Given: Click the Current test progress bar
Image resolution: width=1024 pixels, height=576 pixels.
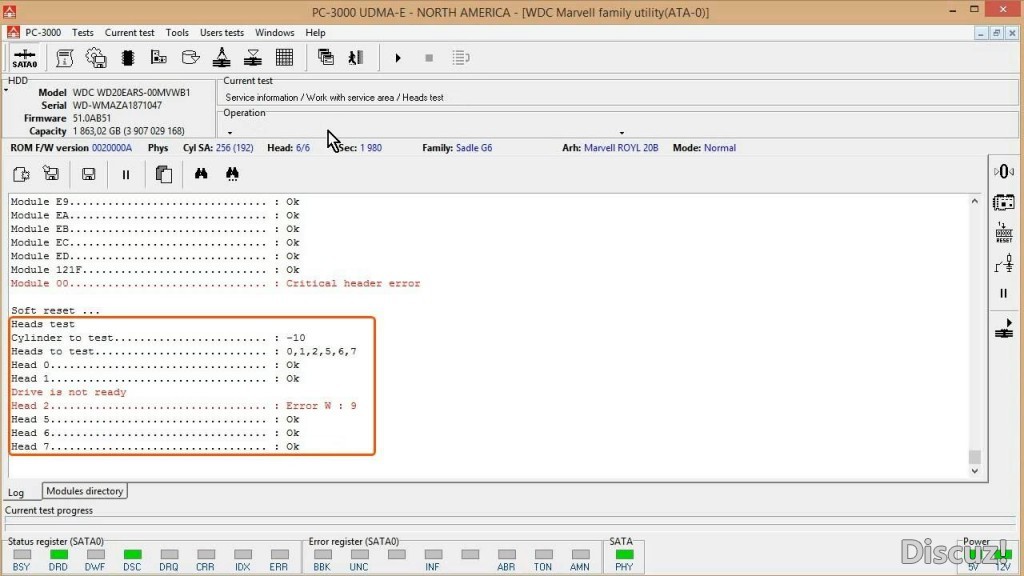Looking at the screenshot, I should (x=509, y=522).
